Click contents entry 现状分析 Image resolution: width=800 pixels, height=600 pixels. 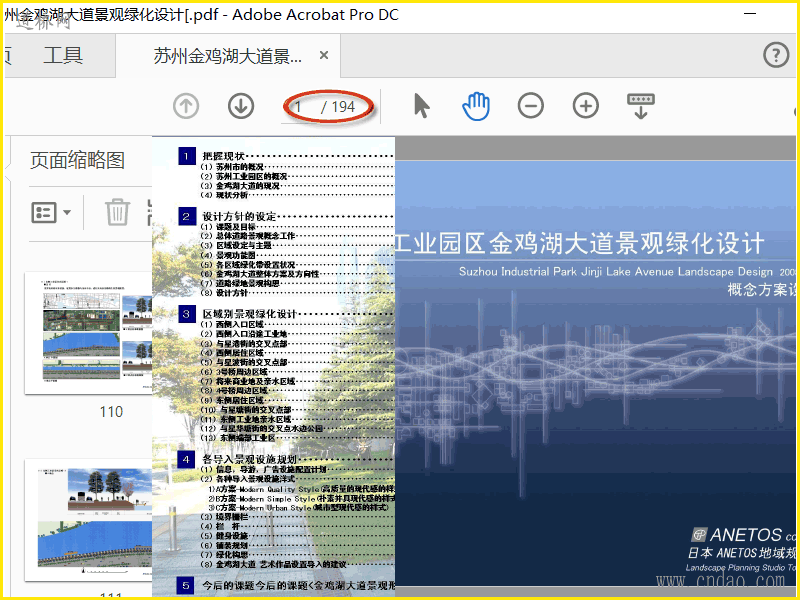(232, 195)
